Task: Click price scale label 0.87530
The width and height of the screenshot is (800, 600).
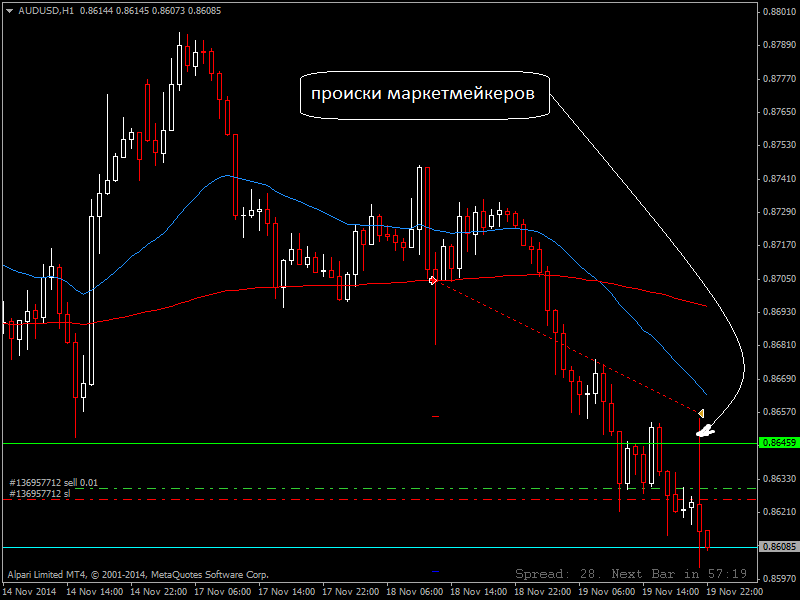Action: 779,145
